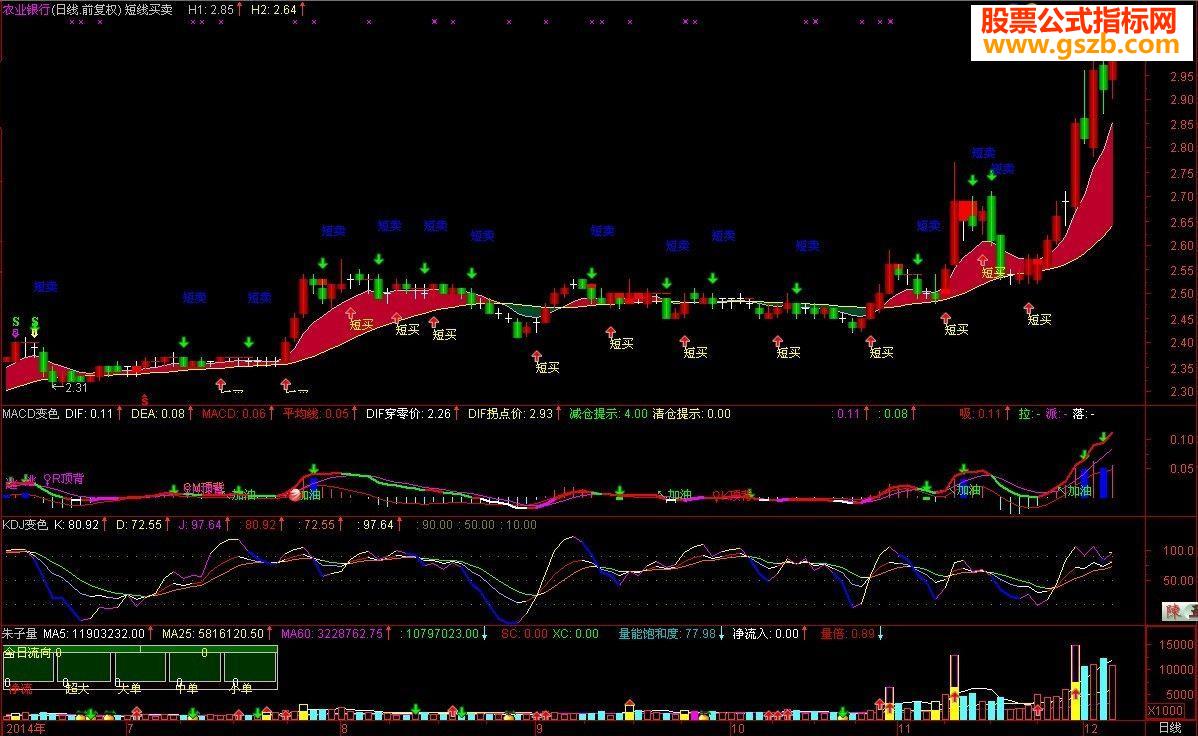1198x736 pixels.
Task: Click the purple MA60: 3228762.75 value
Action: 332,634
